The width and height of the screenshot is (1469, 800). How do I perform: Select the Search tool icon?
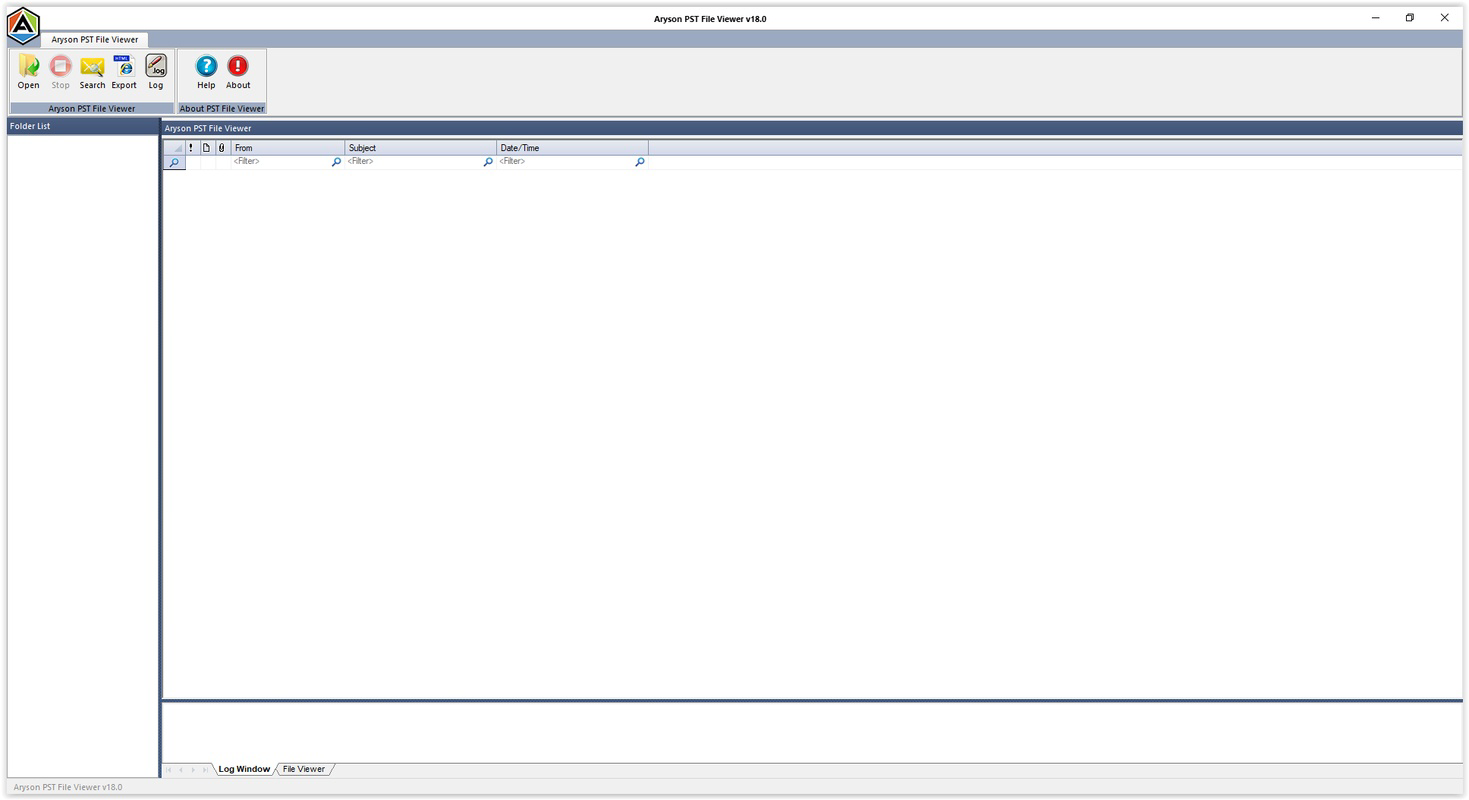(92, 70)
